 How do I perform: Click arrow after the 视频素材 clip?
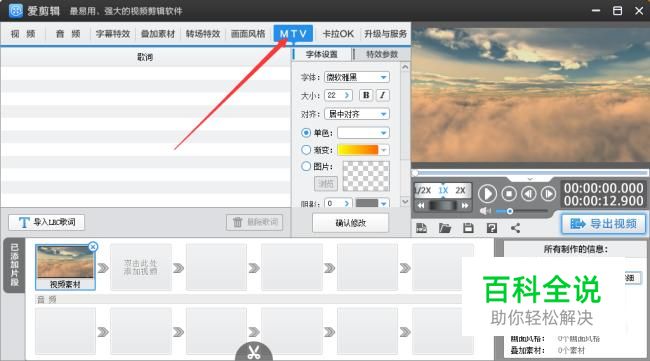(103, 268)
